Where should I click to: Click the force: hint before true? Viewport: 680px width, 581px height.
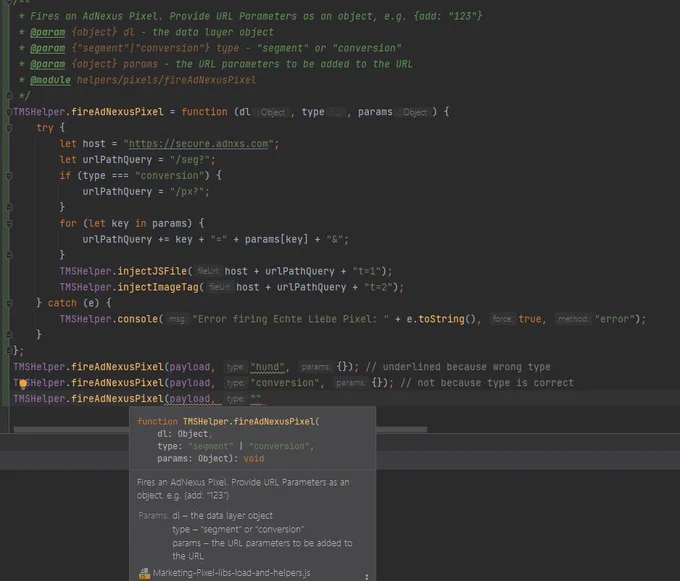click(x=502, y=319)
